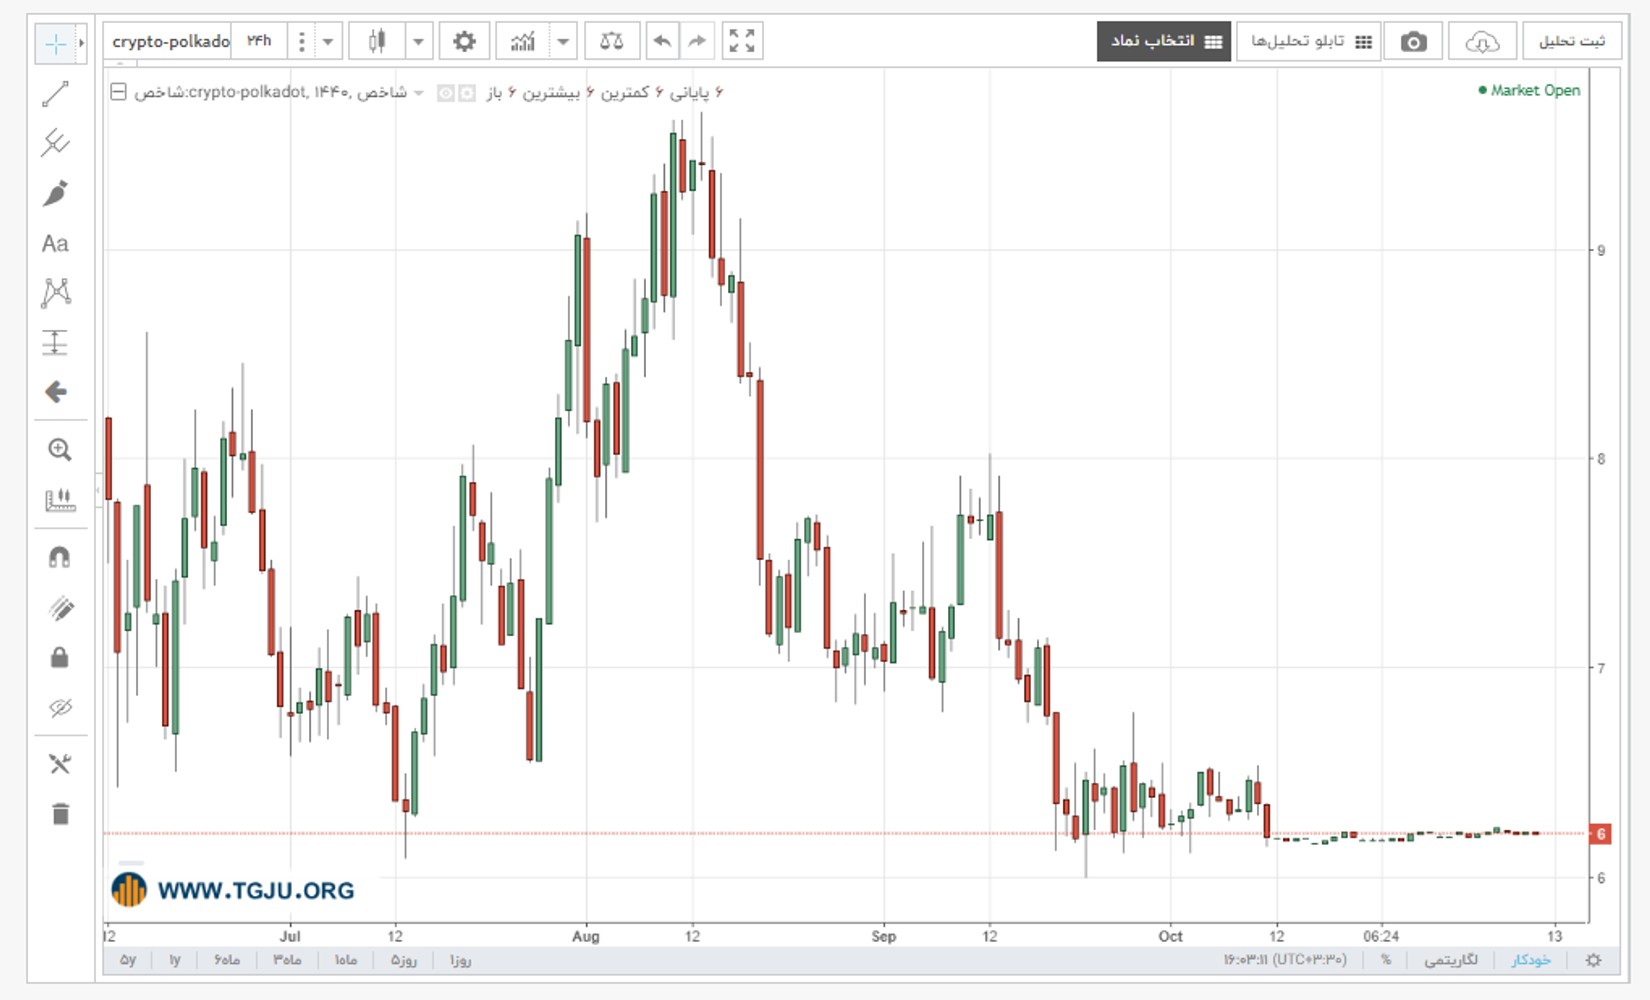This screenshot has width=1650, height=1000.
Task: Open drawing tool properties in sidebar
Action: tap(60, 764)
